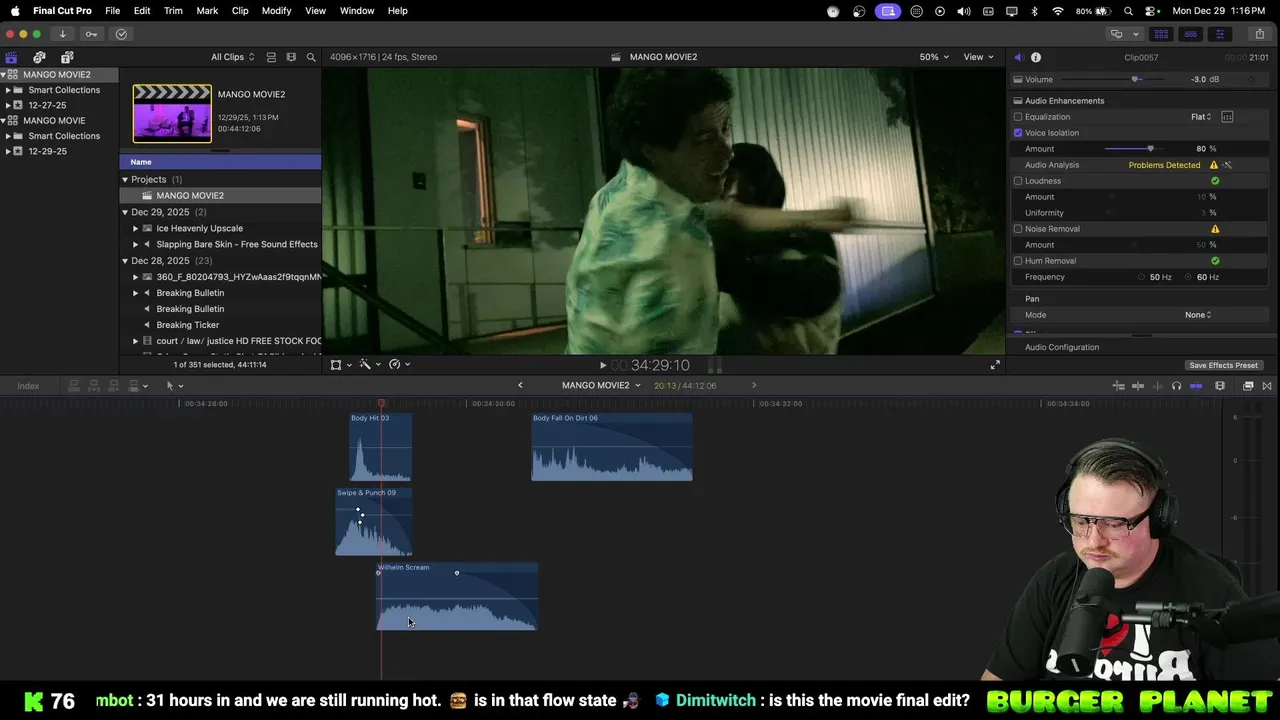
Task: Open the Trim menu
Action: pyautogui.click(x=173, y=11)
